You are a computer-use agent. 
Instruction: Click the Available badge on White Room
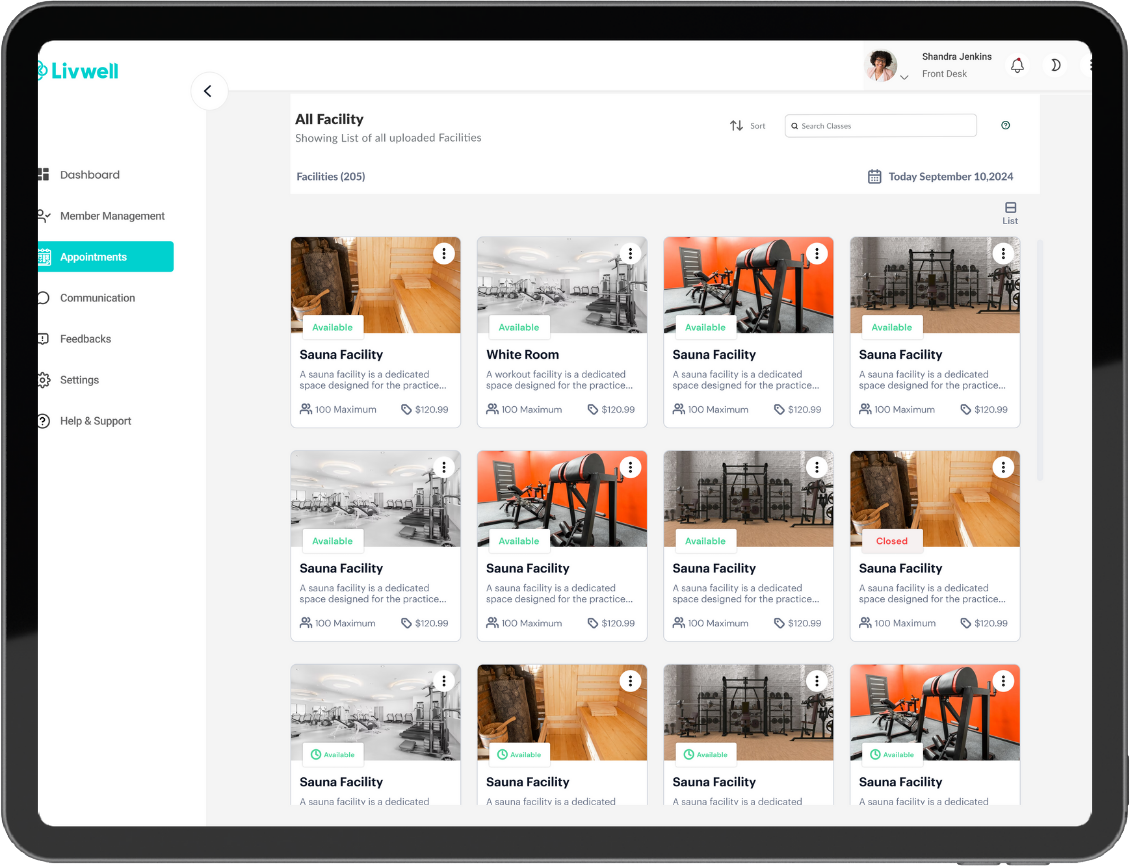[x=519, y=327]
